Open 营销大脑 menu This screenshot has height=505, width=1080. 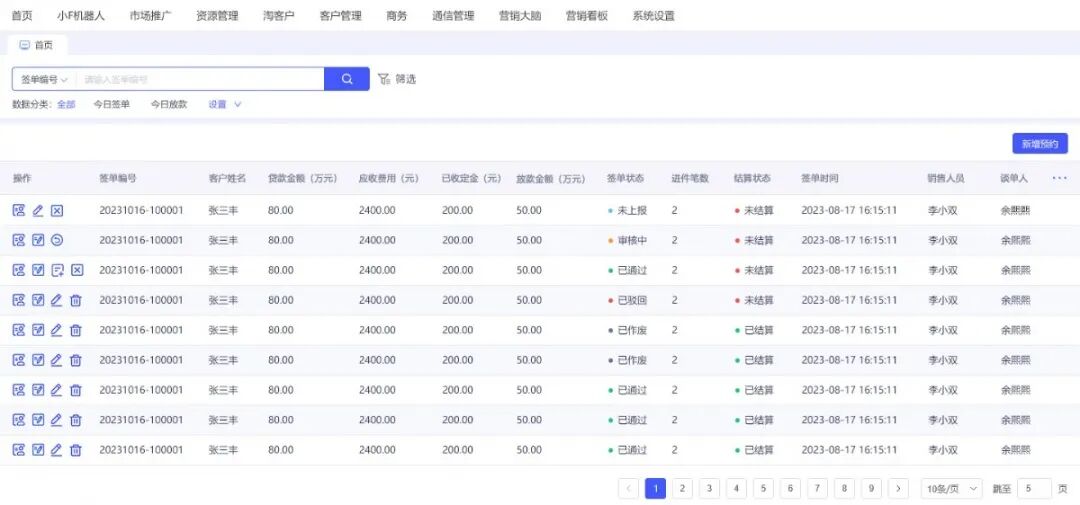[520, 16]
